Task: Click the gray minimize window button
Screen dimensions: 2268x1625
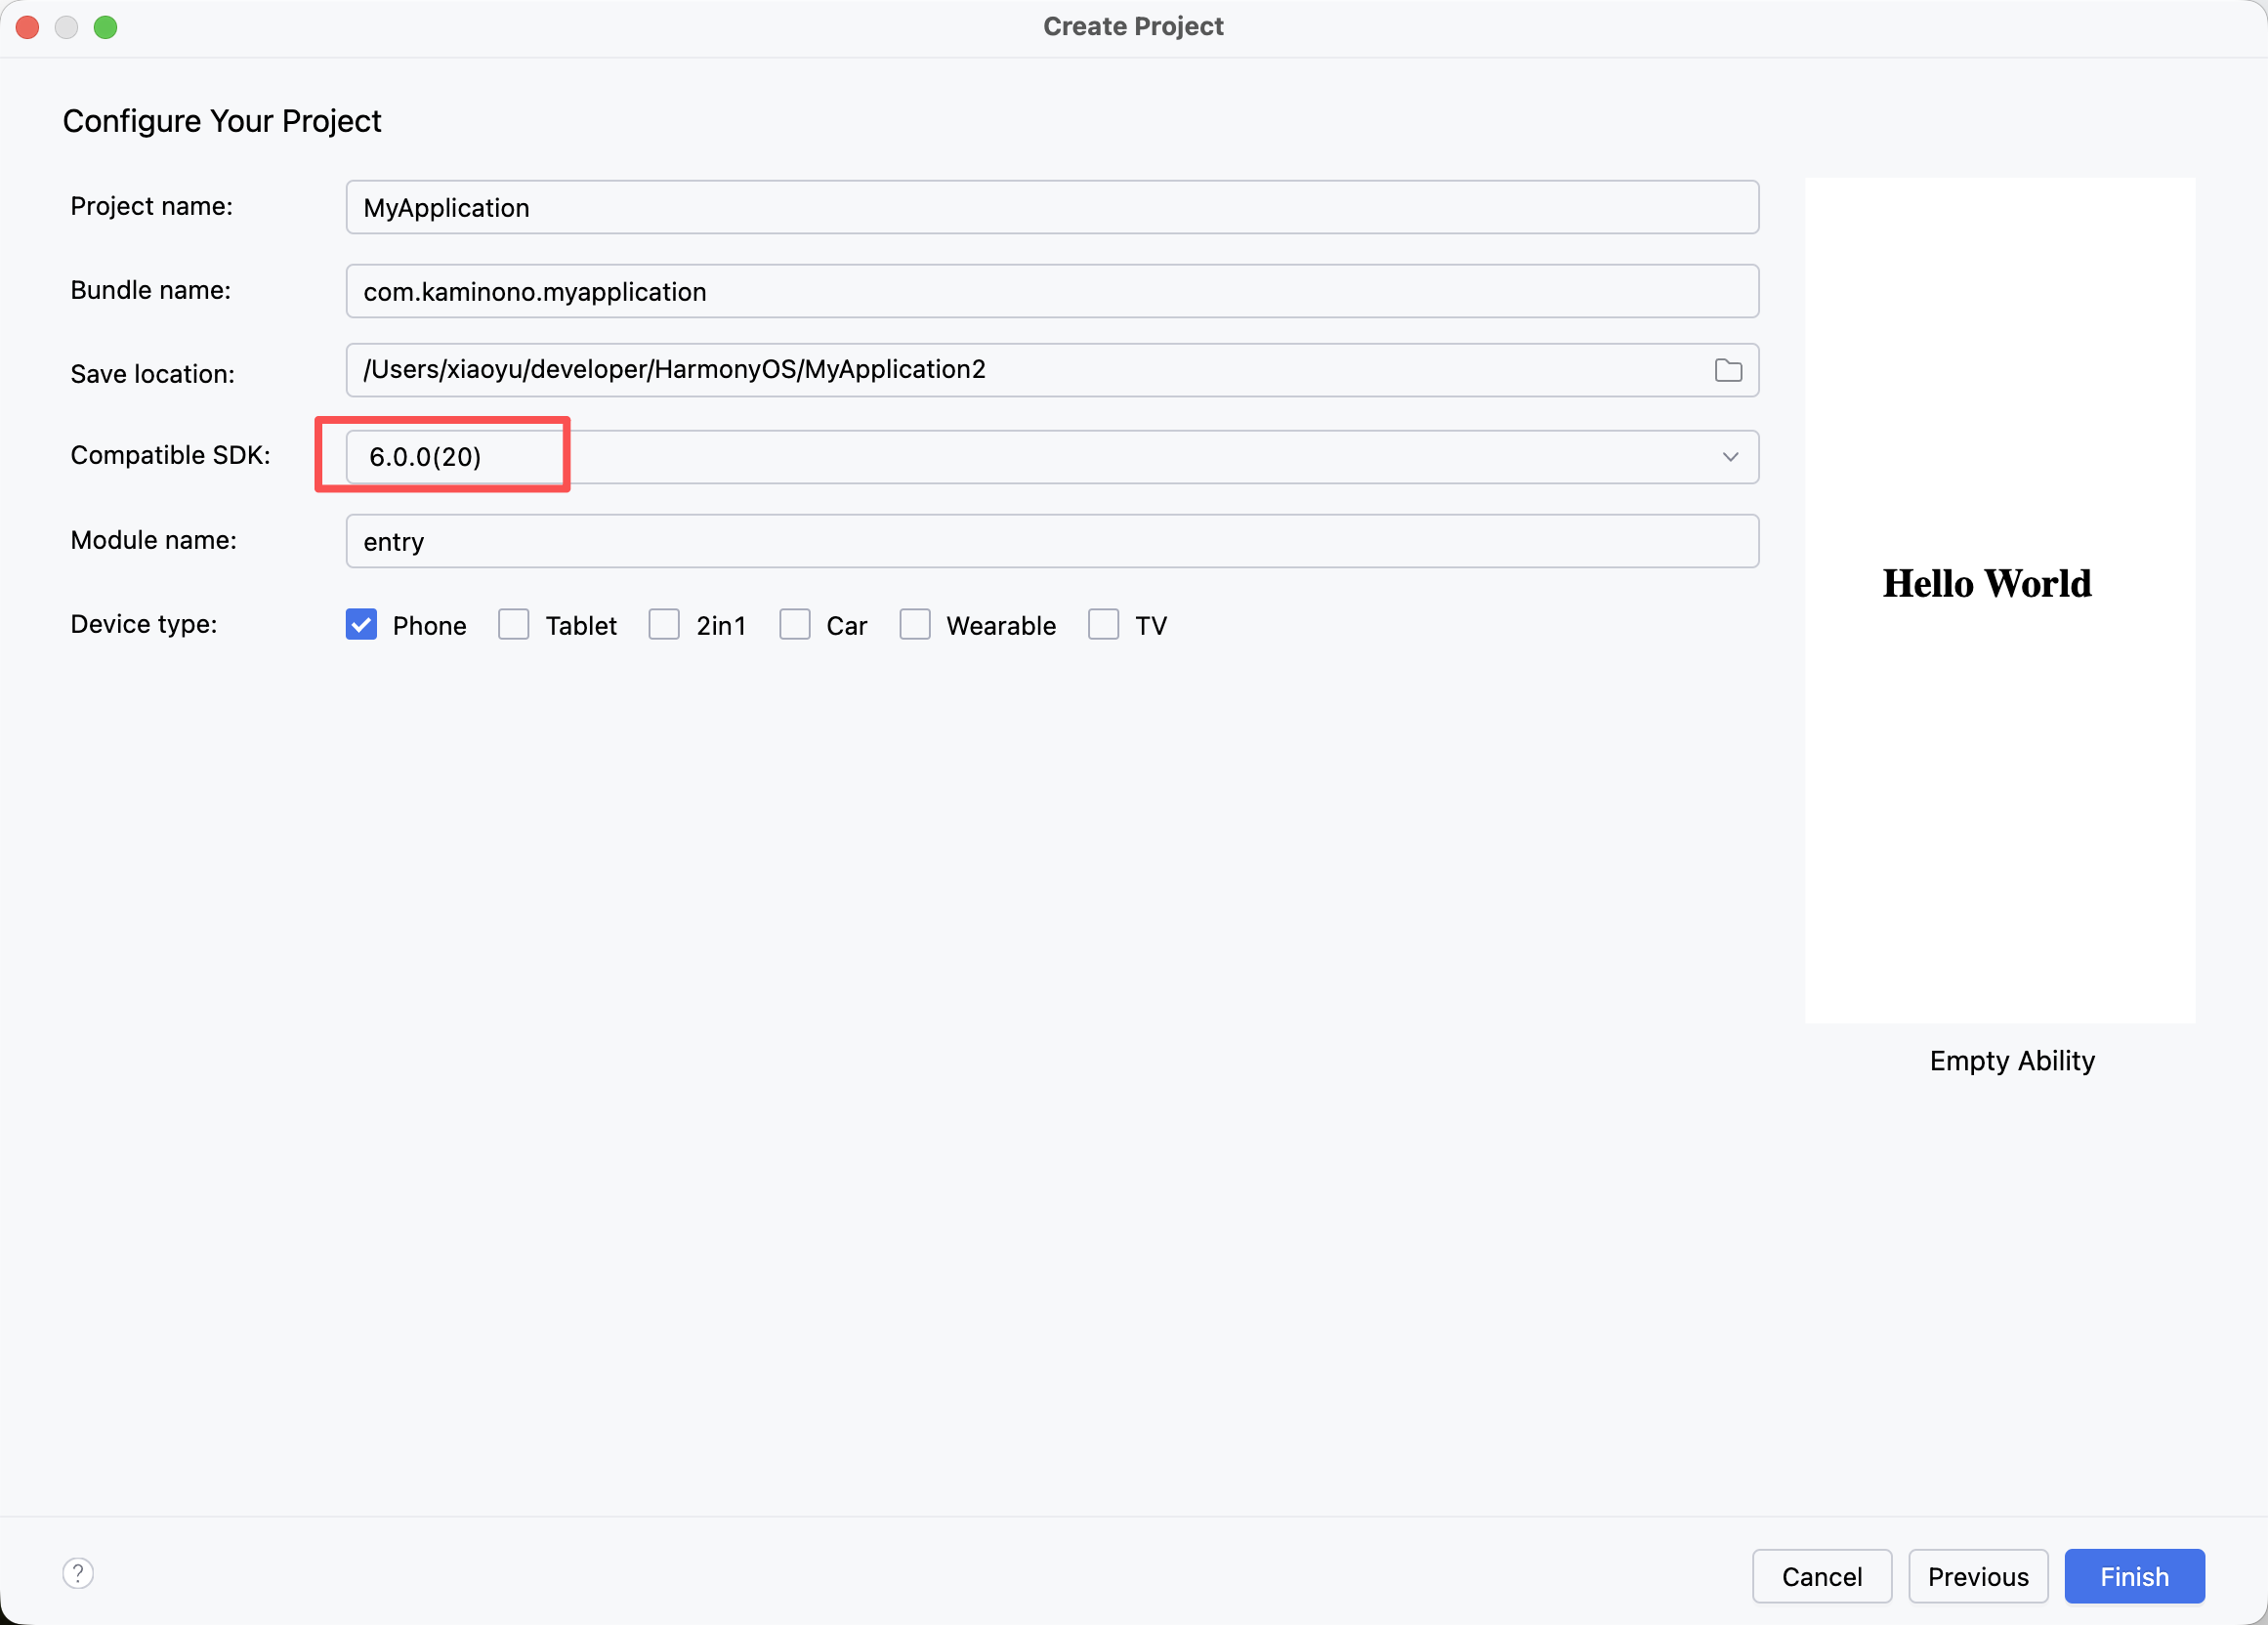Action: pyautogui.click(x=66, y=27)
